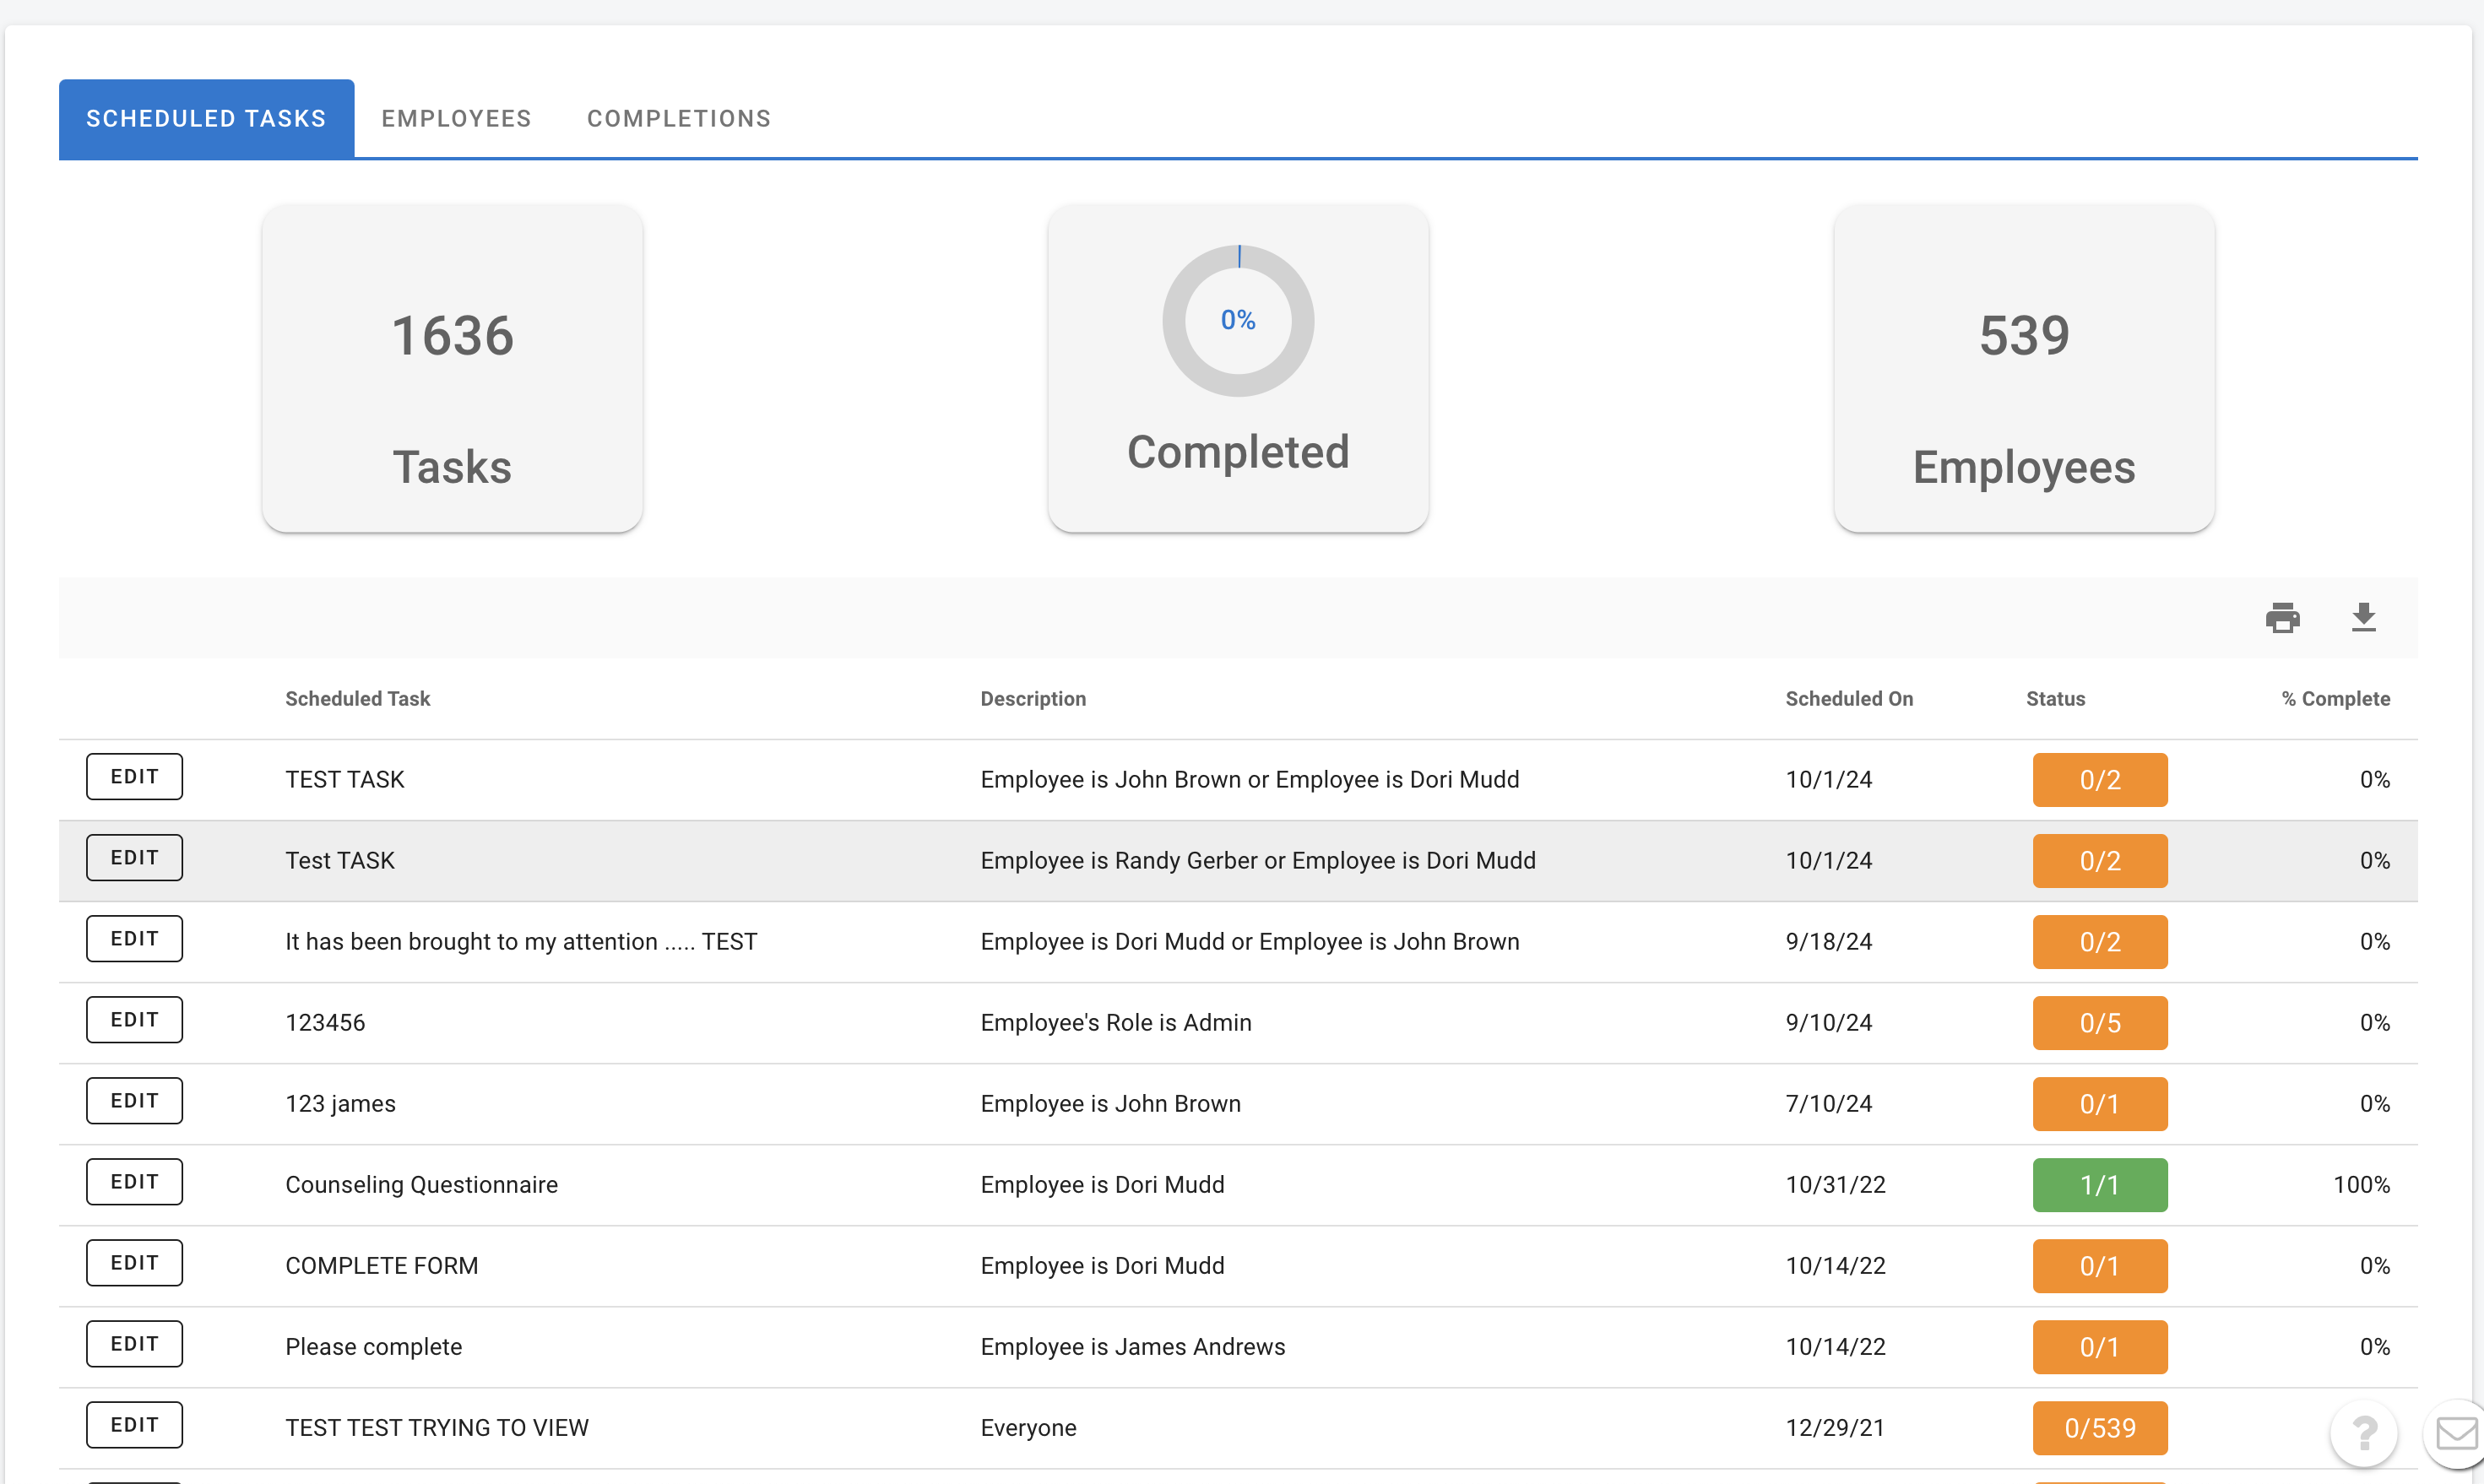Open the Completions tab
The image size is (2484, 1484).
678,119
